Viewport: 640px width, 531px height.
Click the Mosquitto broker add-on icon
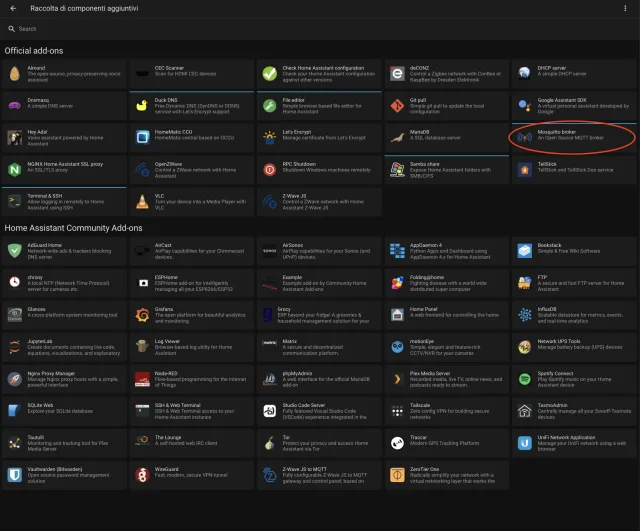pos(524,137)
